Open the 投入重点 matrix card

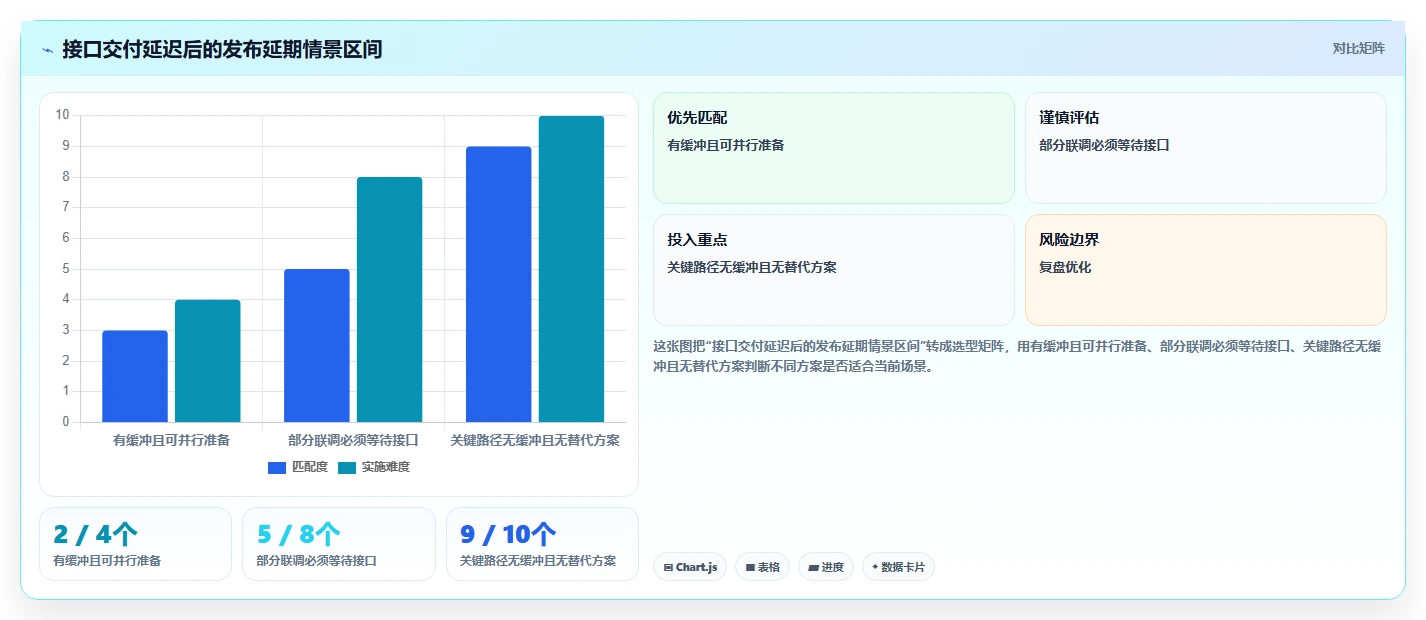coord(834,270)
